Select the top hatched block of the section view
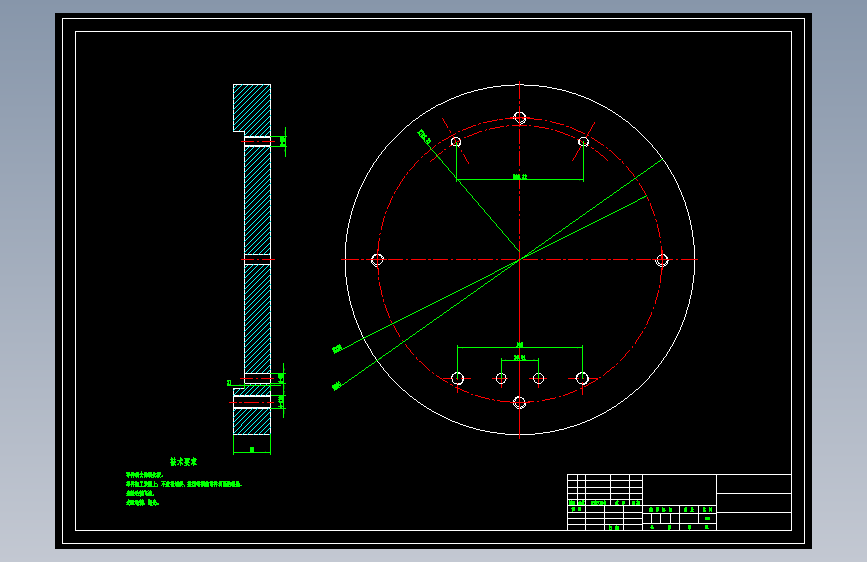This screenshot has height=562, width=867. click(252, 110)
